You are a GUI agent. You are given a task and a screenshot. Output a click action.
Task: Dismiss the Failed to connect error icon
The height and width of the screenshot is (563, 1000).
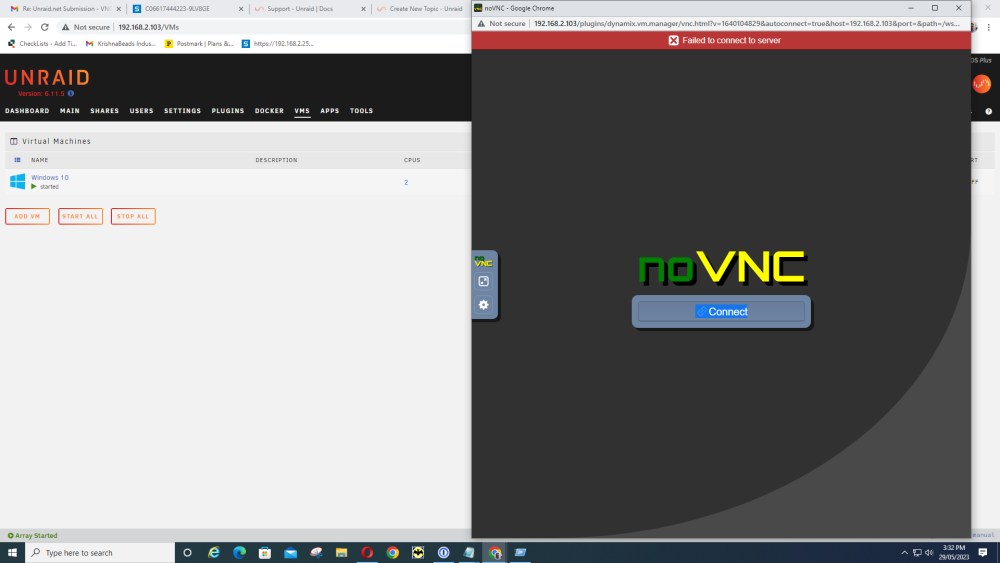[x=673, y=40]
